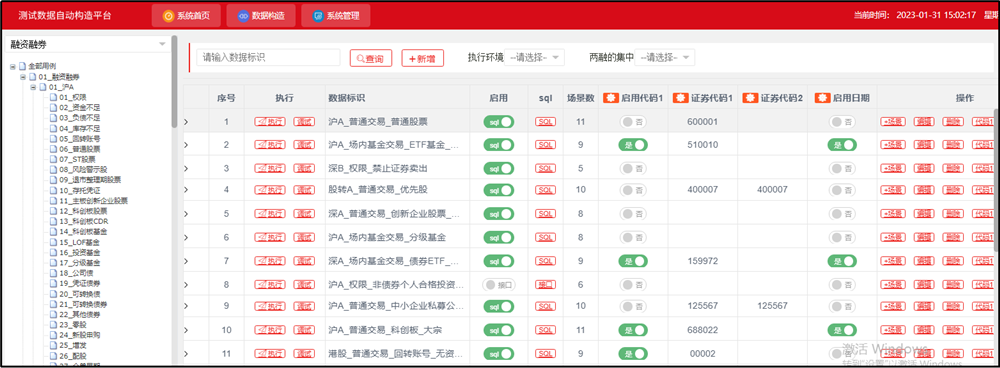Click cell 沪A_普通交易_科创板_大宗

click(386, 330)
